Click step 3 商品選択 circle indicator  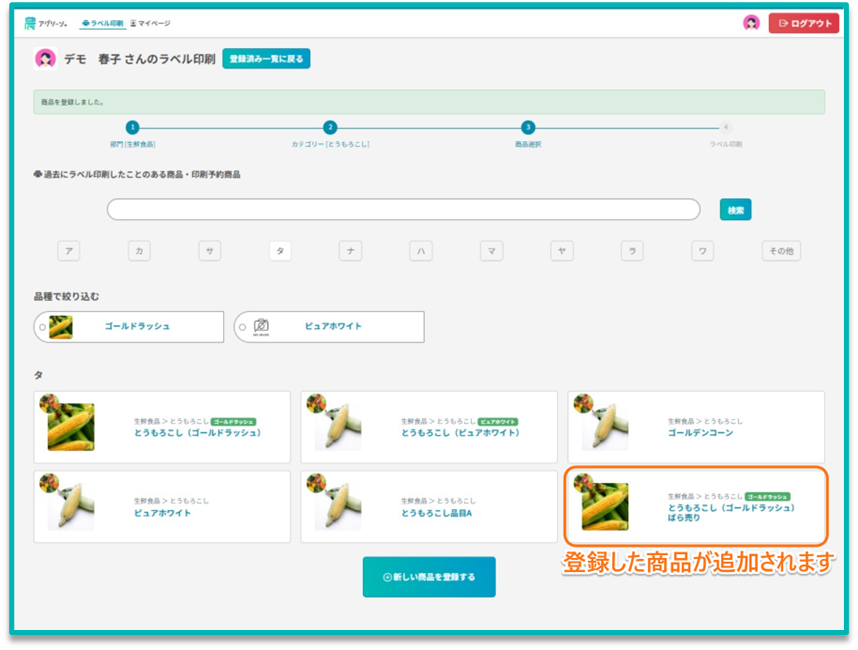(x=528, y=127)
